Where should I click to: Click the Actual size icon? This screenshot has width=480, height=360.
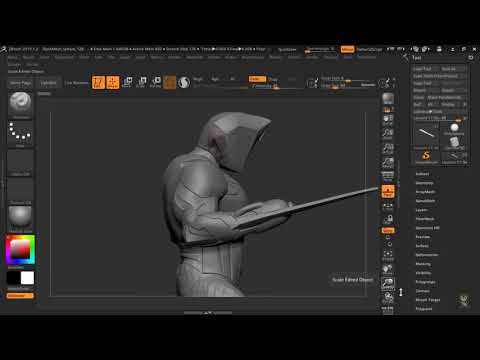(388, 148)
